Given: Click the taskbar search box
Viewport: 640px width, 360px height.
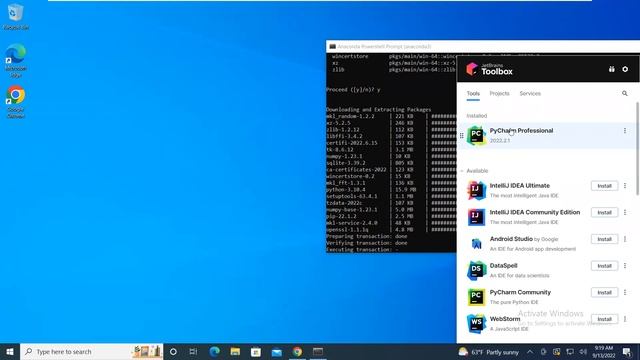Looking at the screenshot, I should (91, 351).
